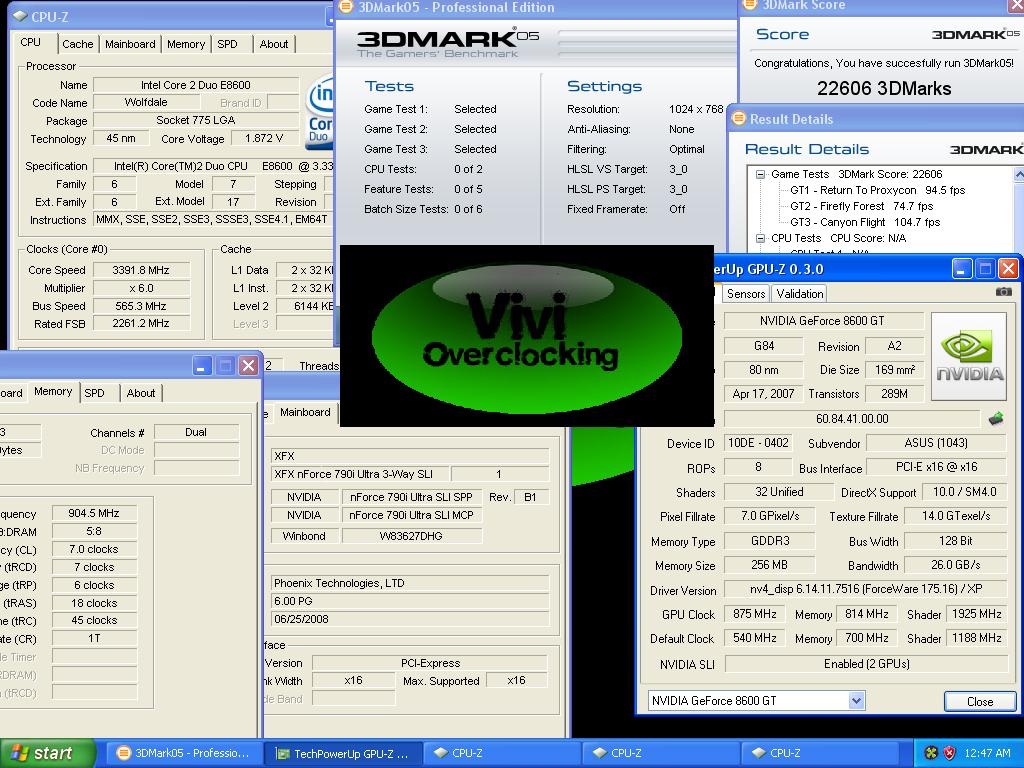This screenshot has height=768, width=1024.
Task: Click the Core Speed value 3391.8 MHz
Action: [x=141, y=270]
